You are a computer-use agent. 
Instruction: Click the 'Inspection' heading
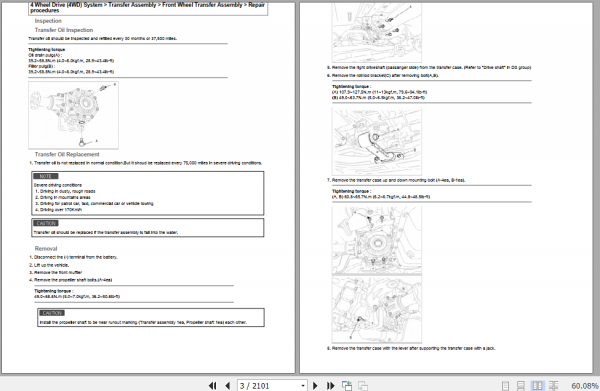(48, 21)
